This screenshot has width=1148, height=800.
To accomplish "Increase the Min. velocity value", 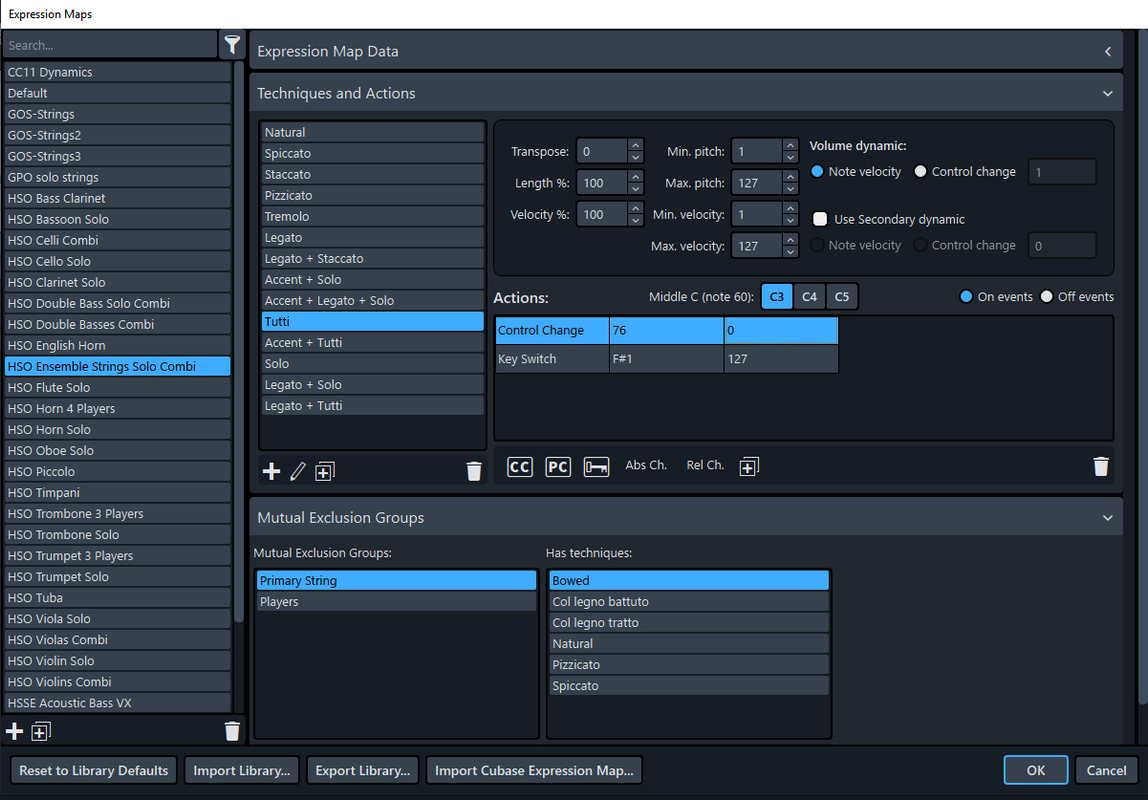I will click(790, 208).
